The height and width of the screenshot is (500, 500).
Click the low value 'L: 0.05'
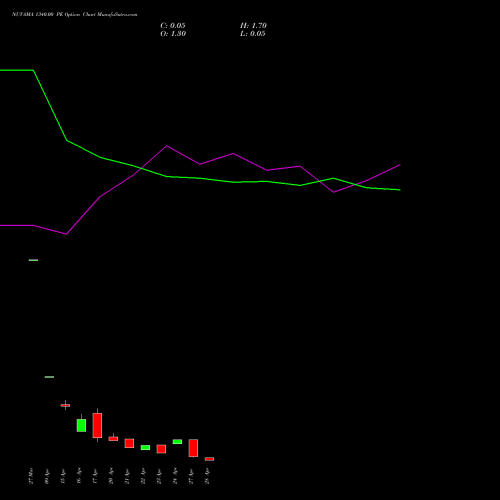point(253,34)
